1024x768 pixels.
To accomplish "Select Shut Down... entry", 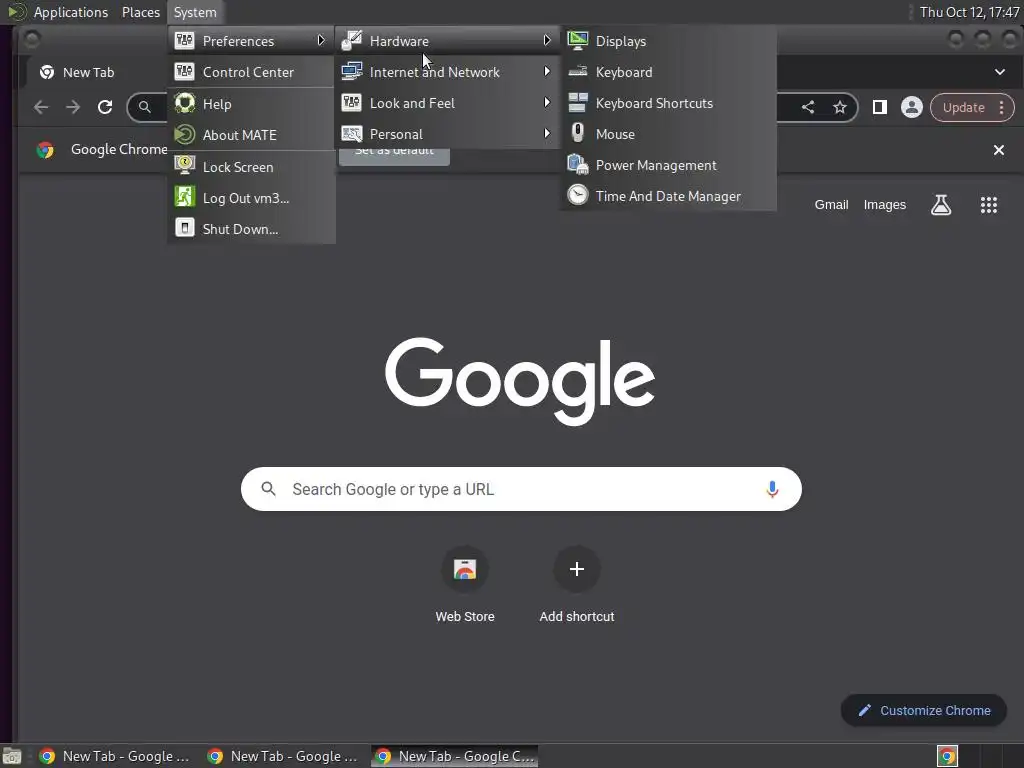I will point(251,229).
